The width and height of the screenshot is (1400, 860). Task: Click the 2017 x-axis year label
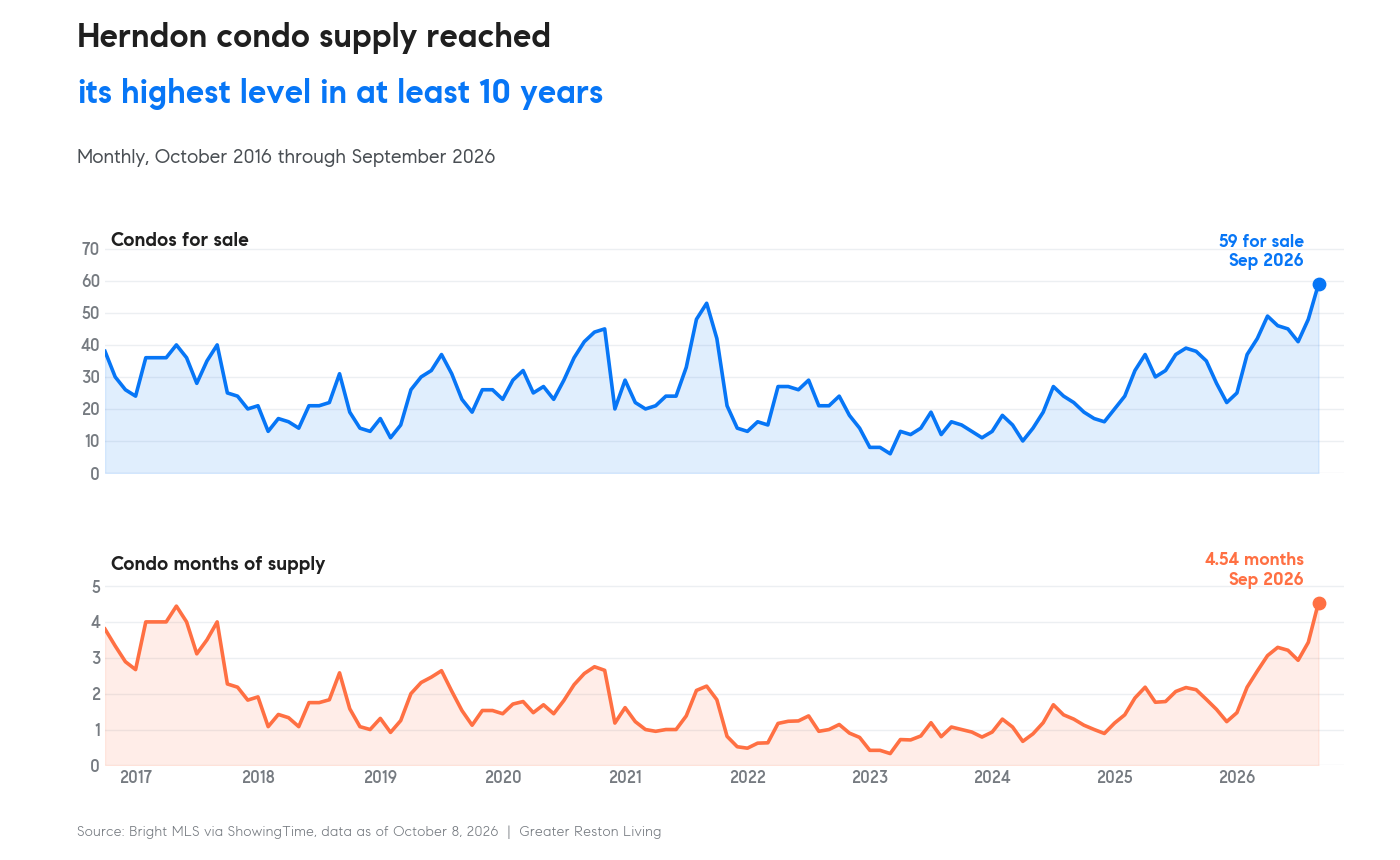(135, 778)
